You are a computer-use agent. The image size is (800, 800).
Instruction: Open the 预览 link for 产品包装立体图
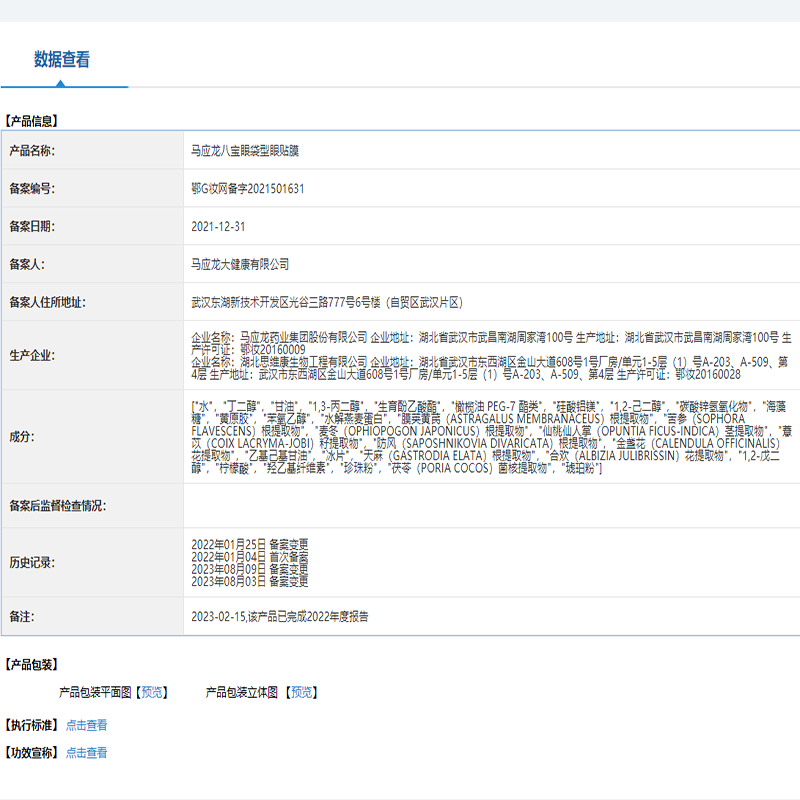[x=301, y=692]
